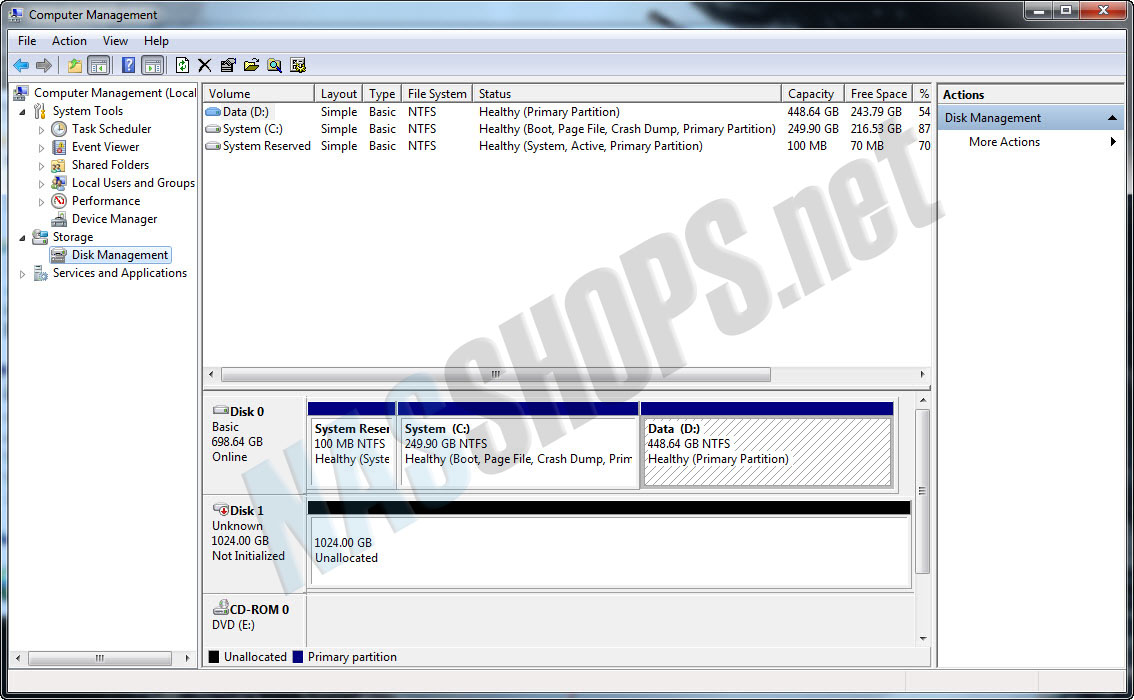Click the Properties toolbar icon
The height and width of the screenshot is (700, 1134).
point(228,66)
